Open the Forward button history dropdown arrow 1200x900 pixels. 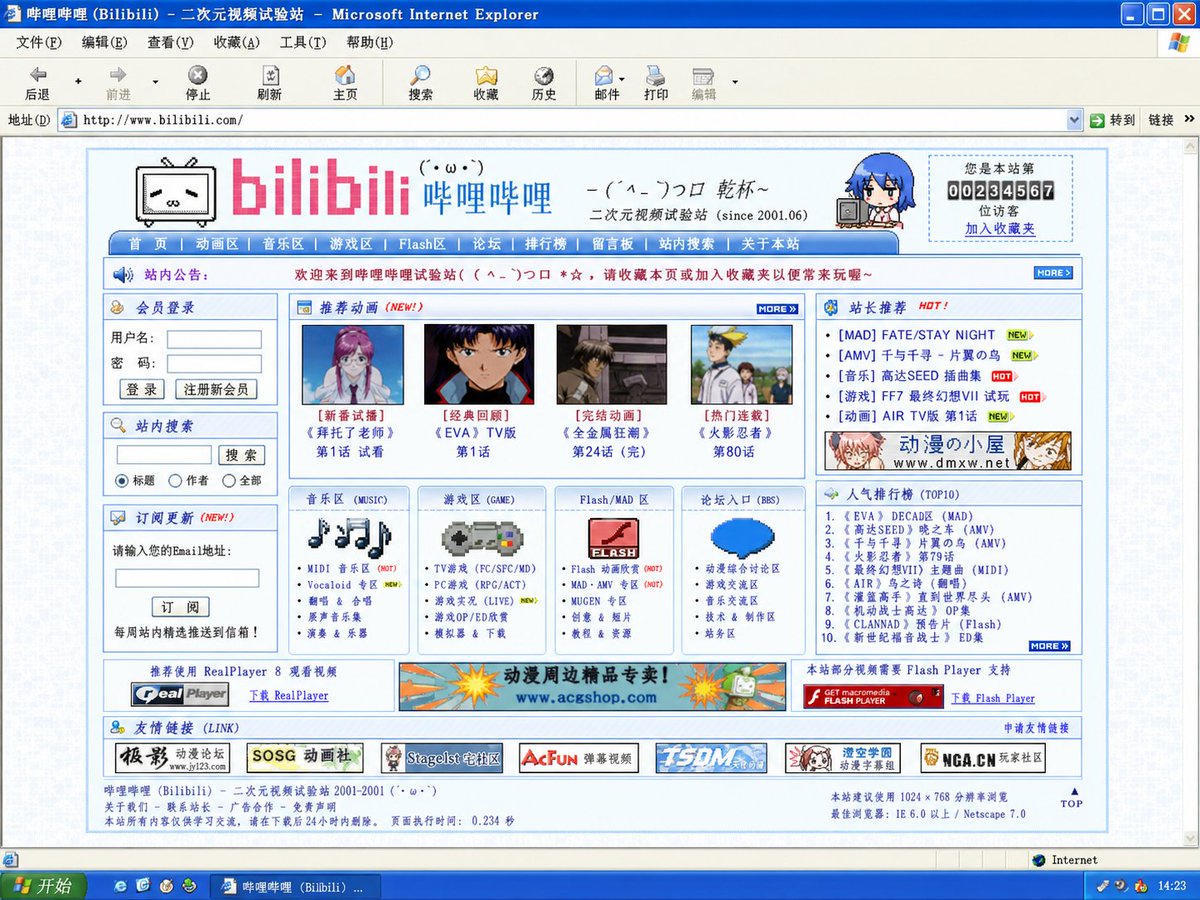(155, 82)
